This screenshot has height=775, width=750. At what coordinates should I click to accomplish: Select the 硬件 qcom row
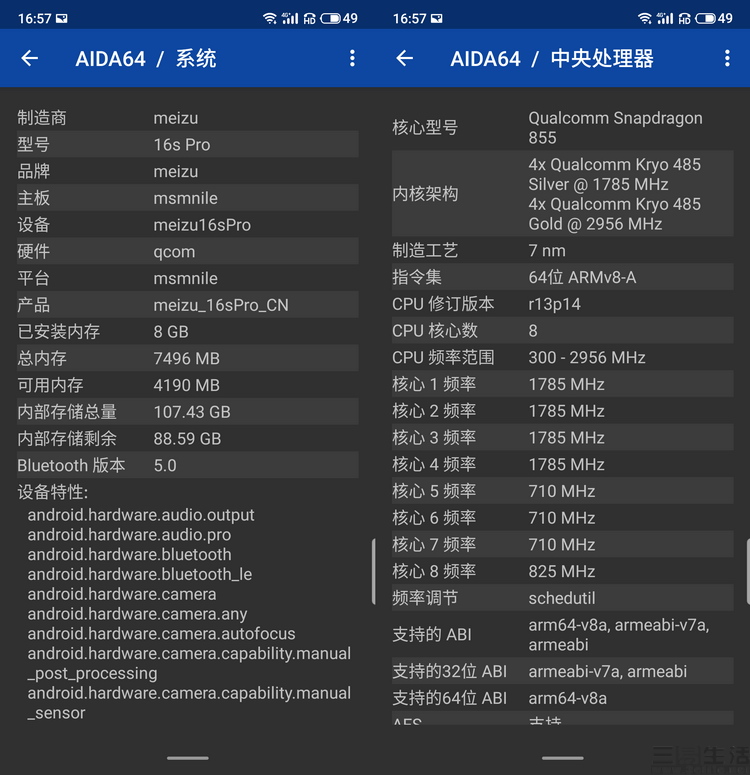(x=188, y=251)
